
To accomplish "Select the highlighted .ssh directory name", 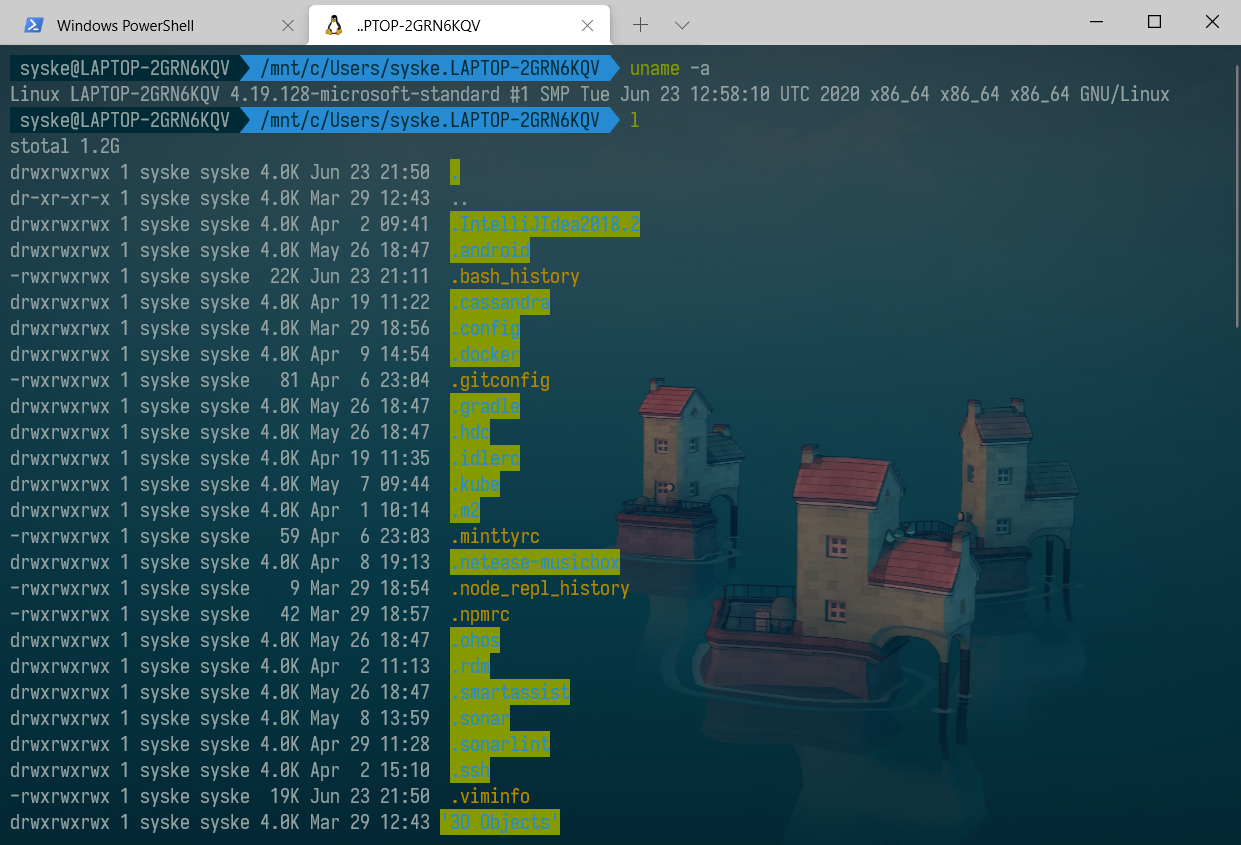I will [469, 770].
